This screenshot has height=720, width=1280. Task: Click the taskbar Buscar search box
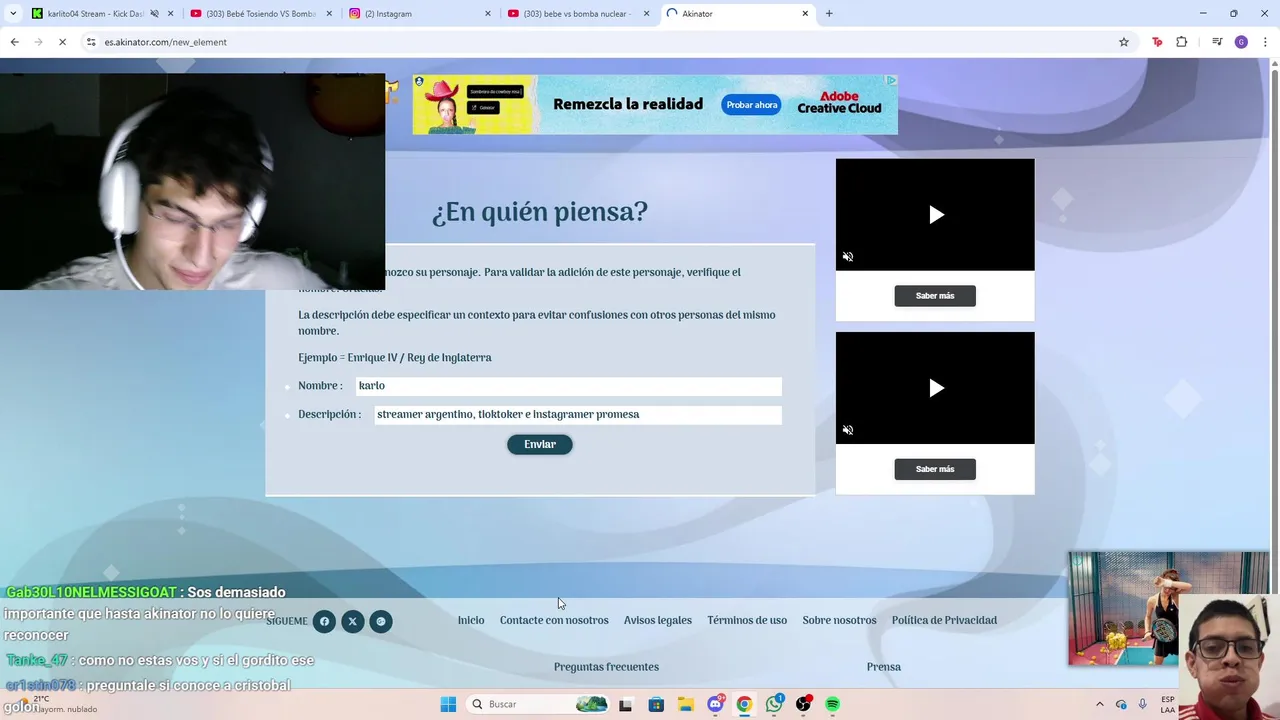(x=539, y=704)
